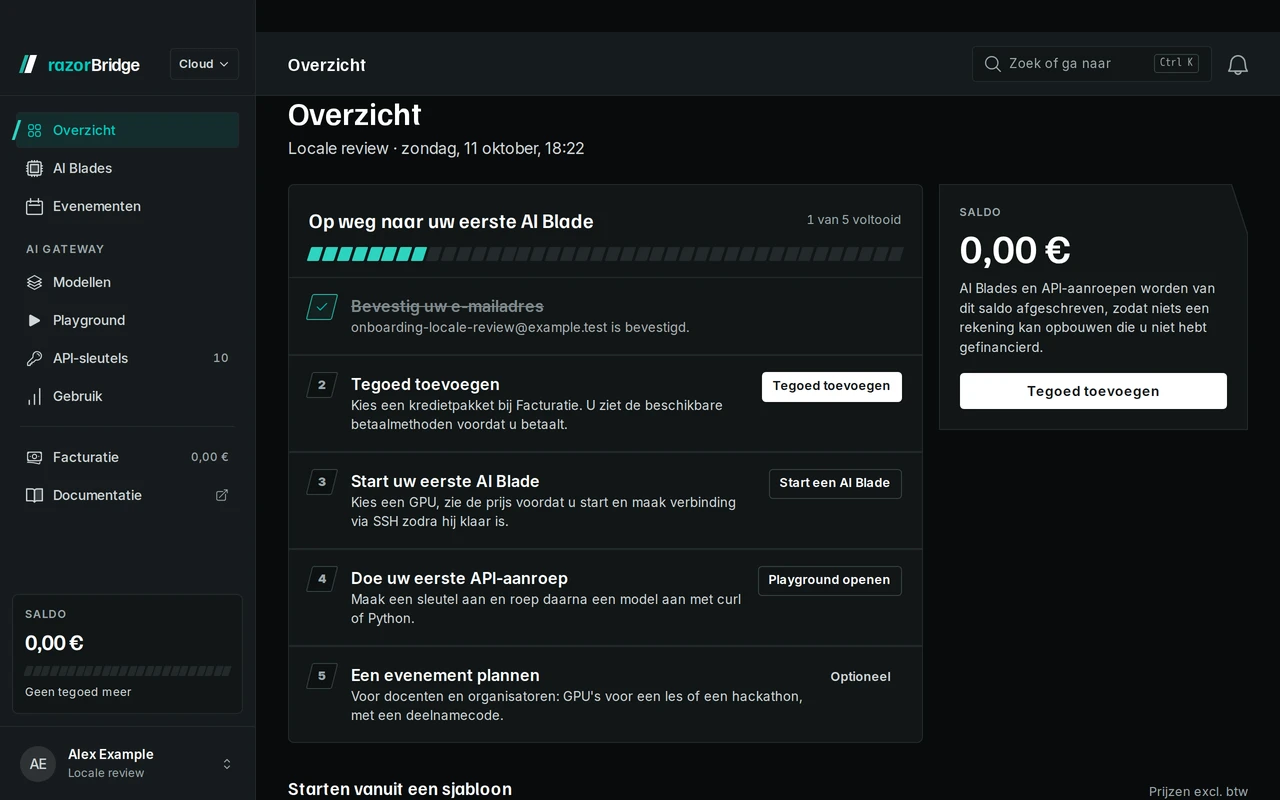Click the onboarding progress bar
The height and width of the screenshot is (800, 1280).
click(x=605, y=254)
